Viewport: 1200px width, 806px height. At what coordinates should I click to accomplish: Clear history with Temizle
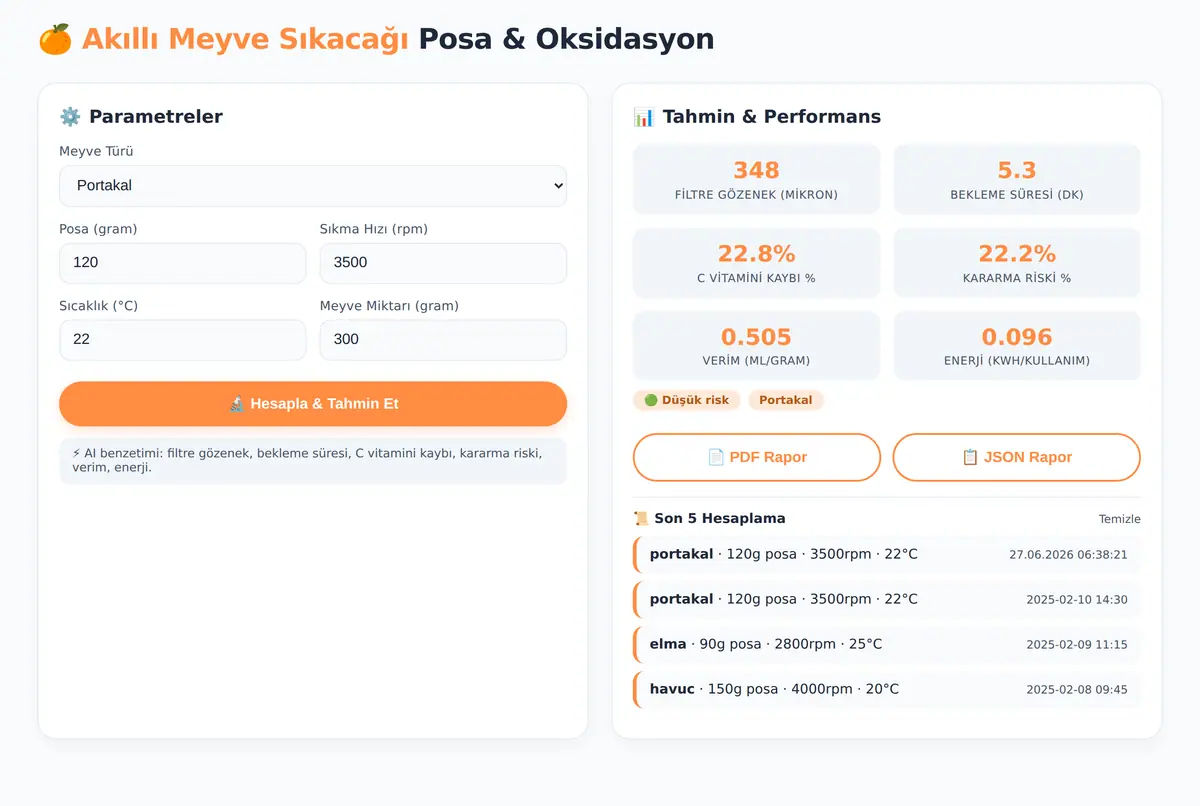click(x=1119, y=519)
